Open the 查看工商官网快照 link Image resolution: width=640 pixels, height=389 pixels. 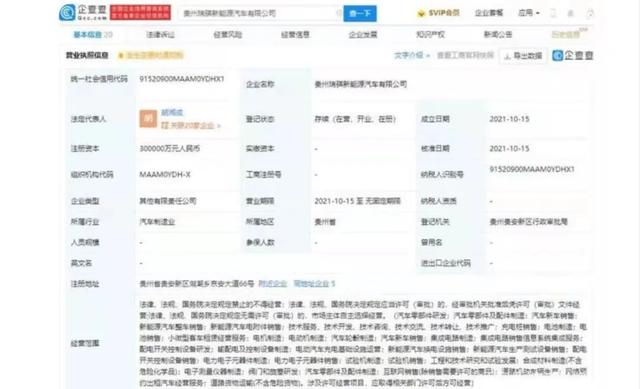[465, 55]
